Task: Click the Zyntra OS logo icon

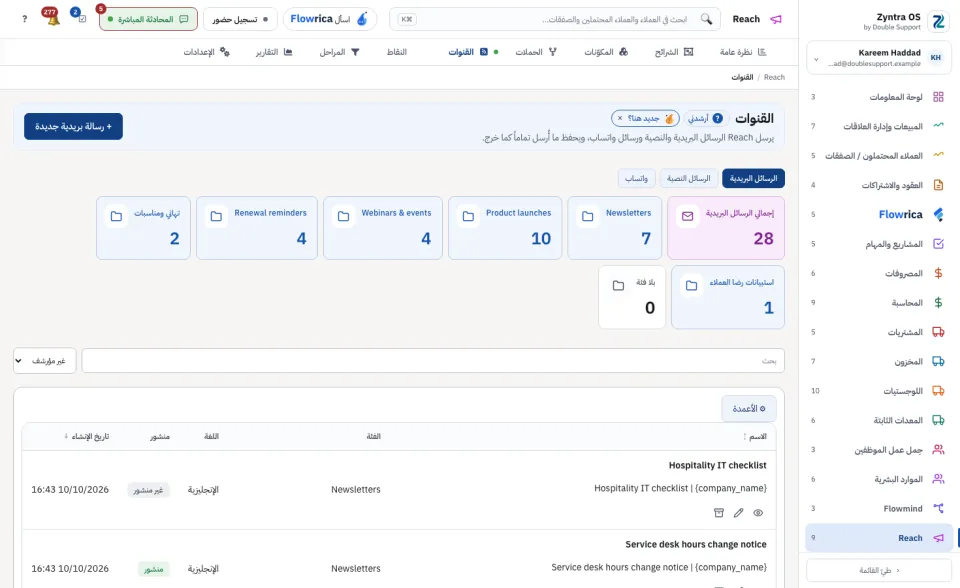Action: [x=937, y=21]
